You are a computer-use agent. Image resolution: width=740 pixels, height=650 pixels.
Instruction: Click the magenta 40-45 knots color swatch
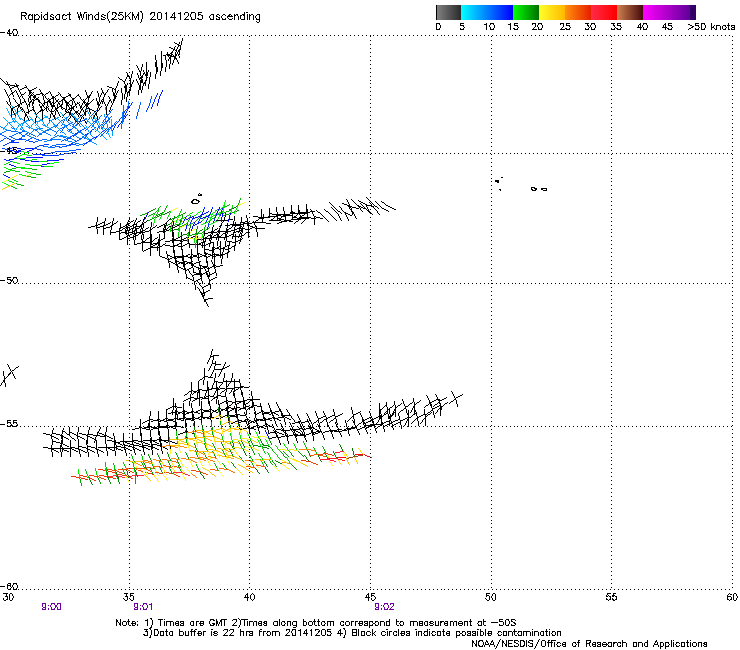(x=656, y=12)
